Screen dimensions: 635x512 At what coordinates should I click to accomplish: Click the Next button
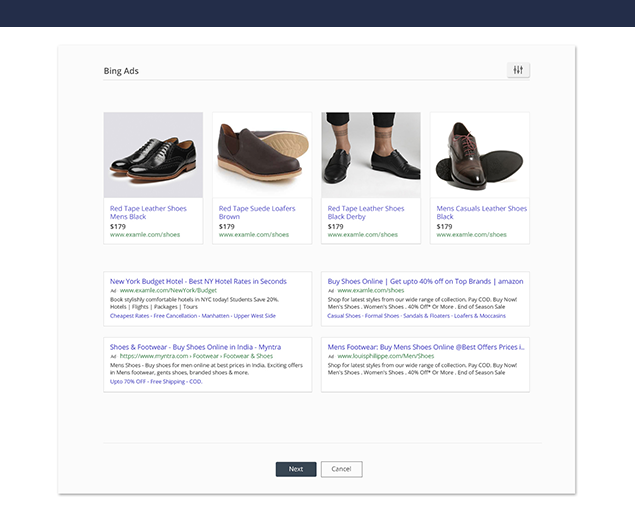coord(296,469)
